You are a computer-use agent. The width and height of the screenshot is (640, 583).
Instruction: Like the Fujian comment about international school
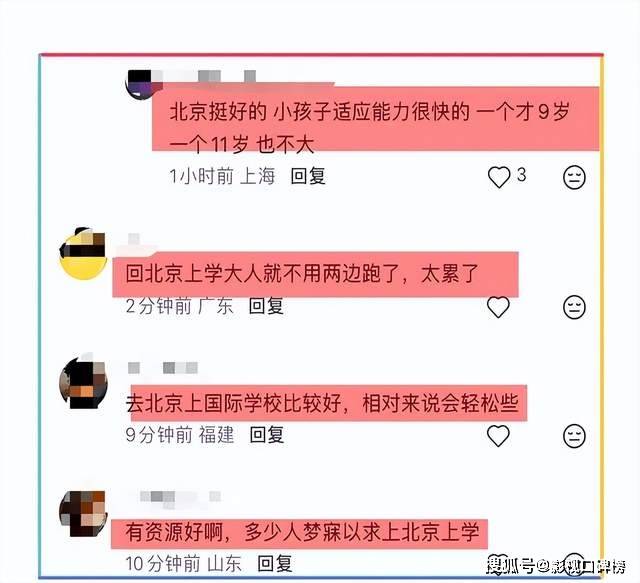click(498, 436)
